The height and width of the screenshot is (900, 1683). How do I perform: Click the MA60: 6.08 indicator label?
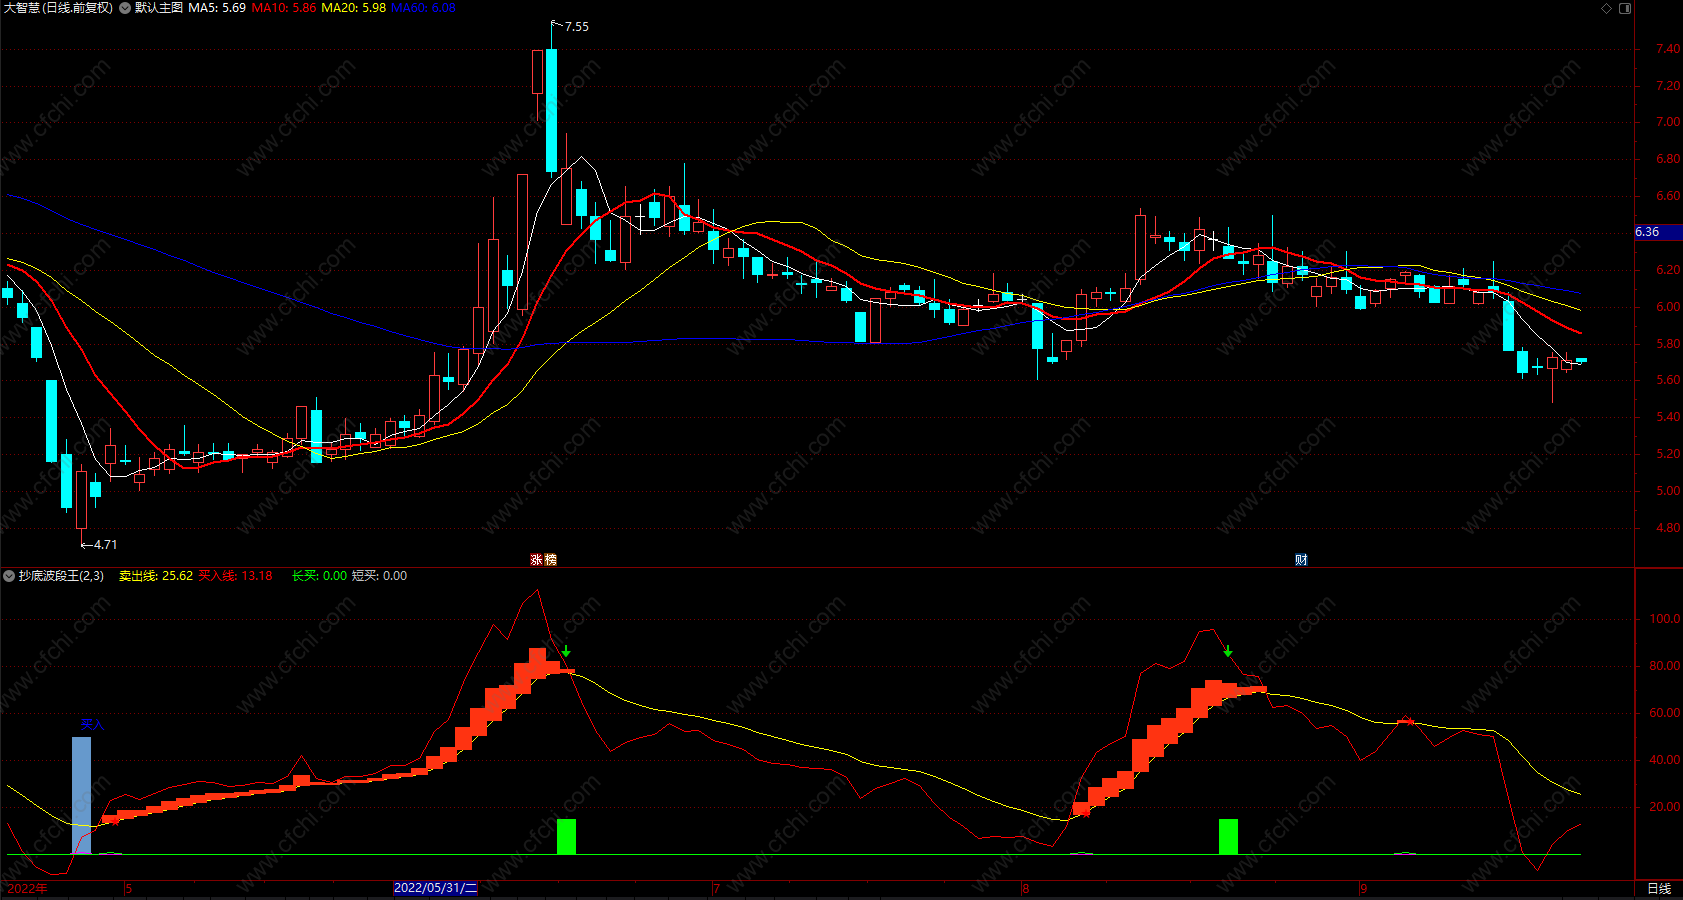coord(423,8)
